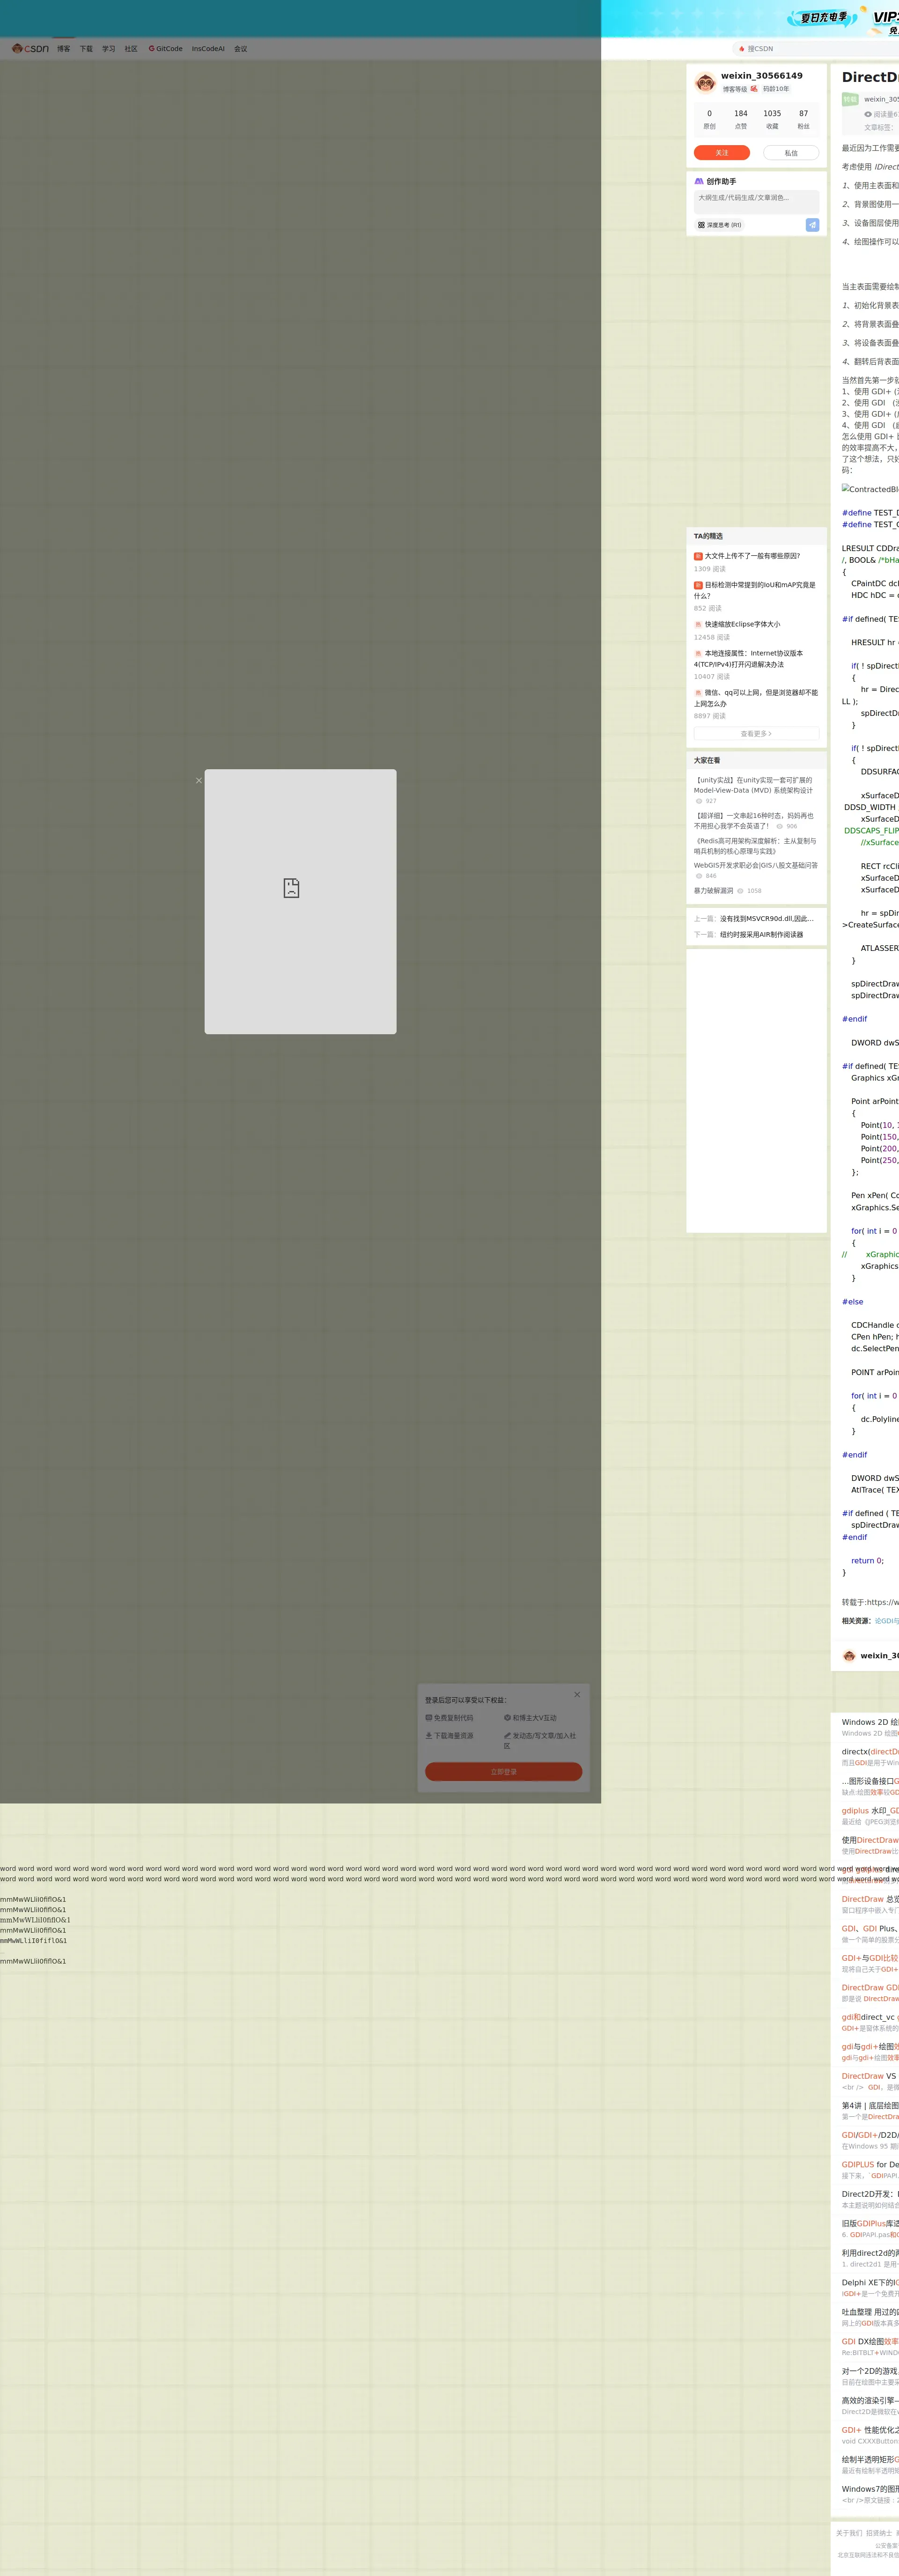The height and width of the screenshot is (2576, 899).
Task: Close the login benefits popup
Action: tap(577, 1694)
